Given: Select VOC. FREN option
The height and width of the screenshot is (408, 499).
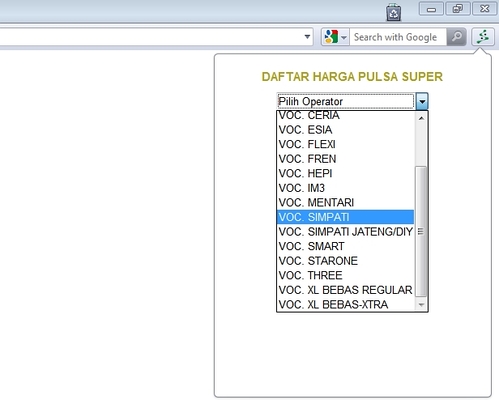Looking at the screenshot, I should 345,159.
